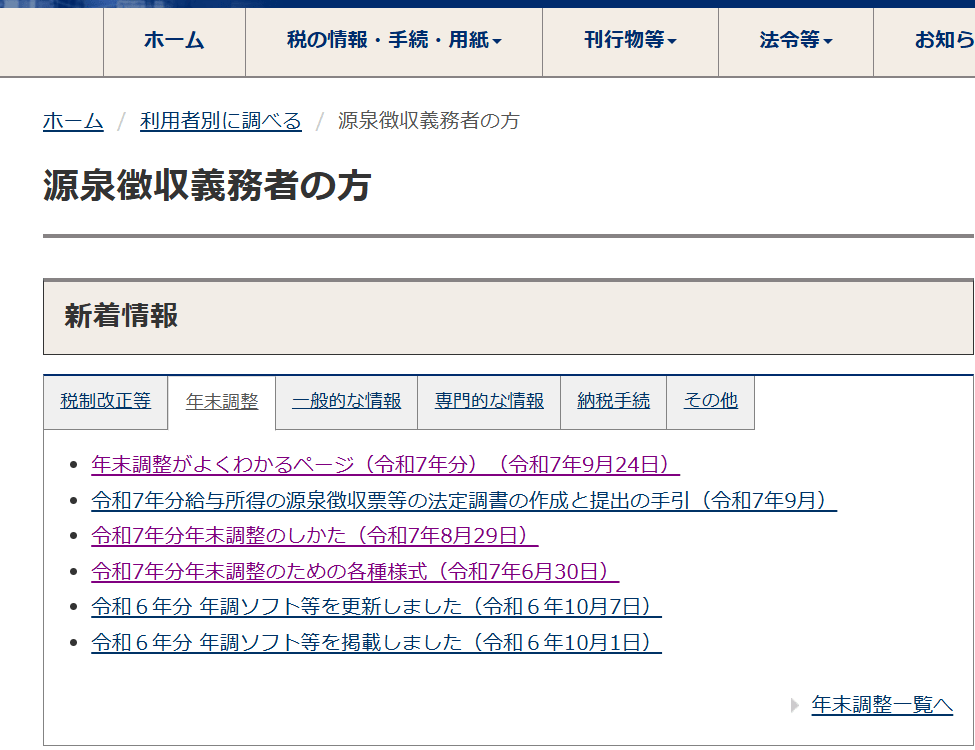Open 年調ソフト等を掲載しました link
975x750 pixels.
(376, 642)
